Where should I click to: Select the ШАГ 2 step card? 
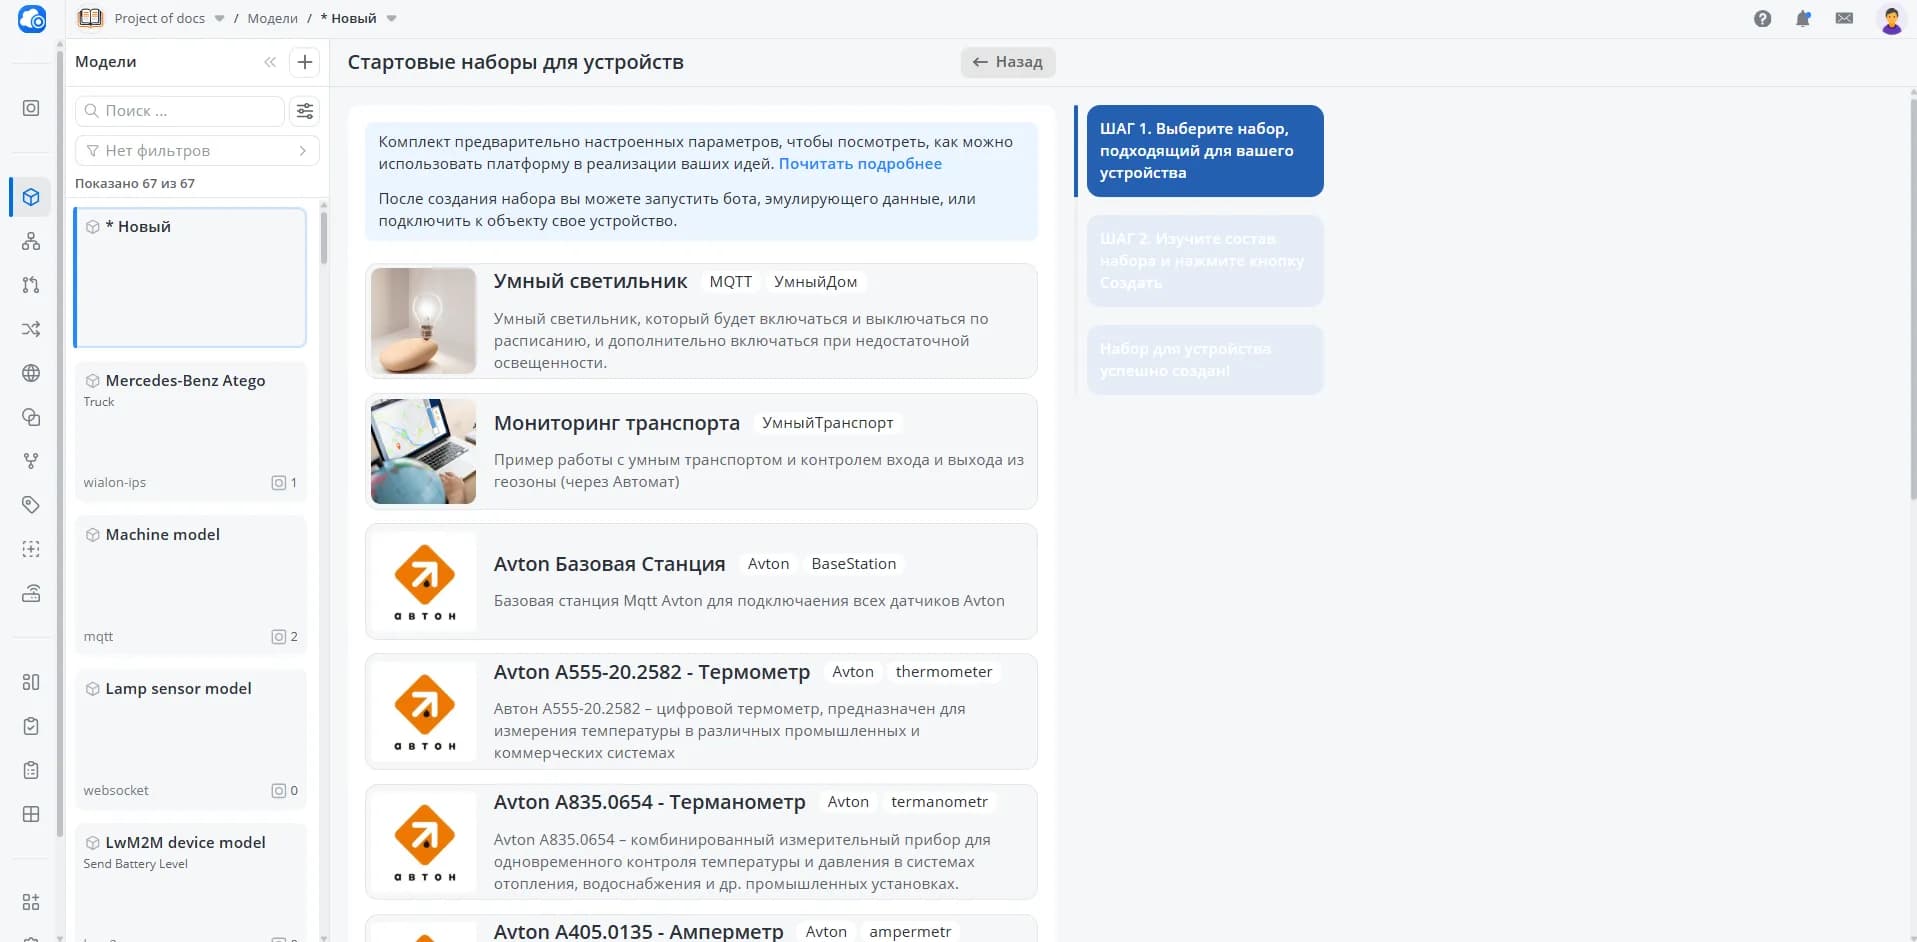pos(1205,261)
